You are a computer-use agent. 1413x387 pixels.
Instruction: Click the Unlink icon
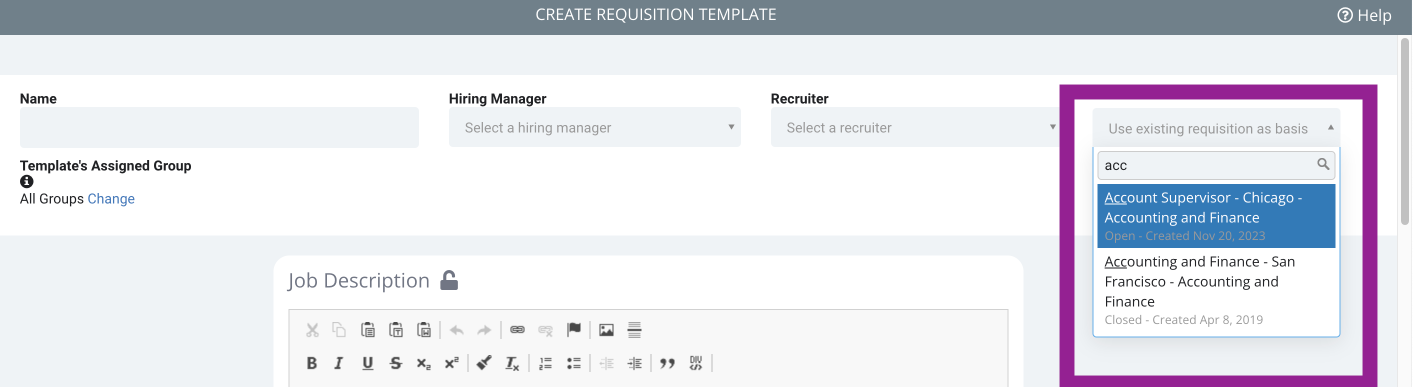point(545,330)
